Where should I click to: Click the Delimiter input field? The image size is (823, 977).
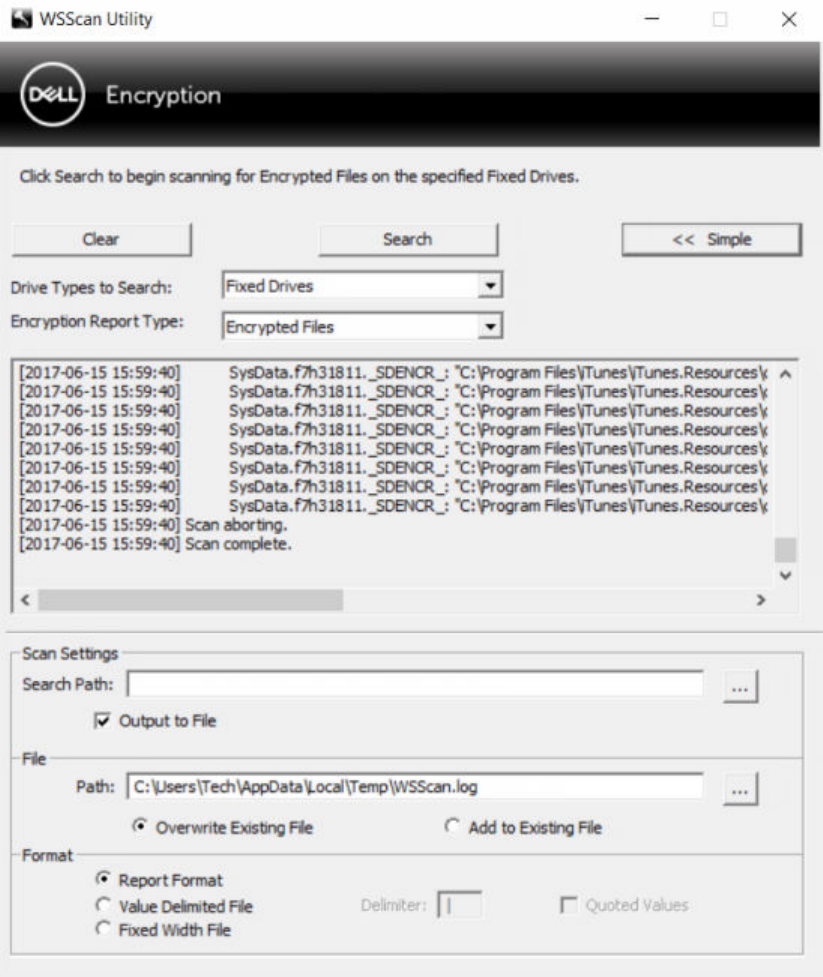point(460,905)
